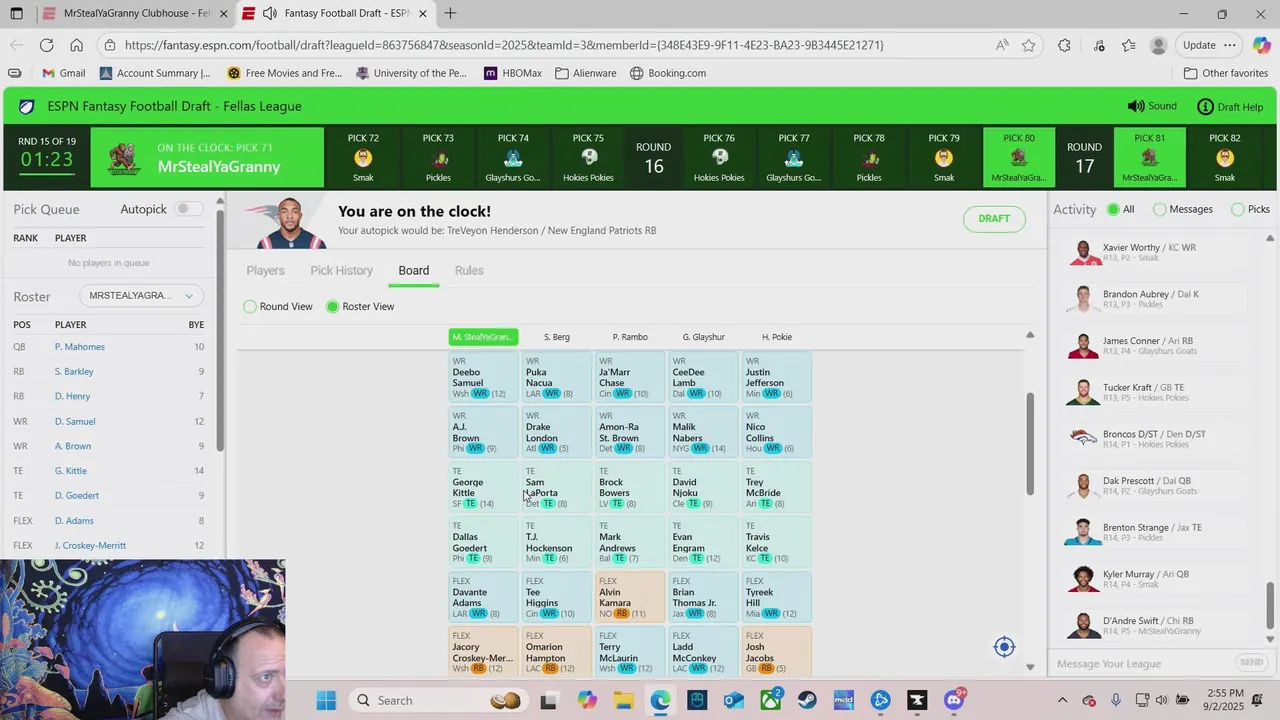The image size is (1280, 720).
Task: Open Gmail bookmark
Action: click(63, 73)
